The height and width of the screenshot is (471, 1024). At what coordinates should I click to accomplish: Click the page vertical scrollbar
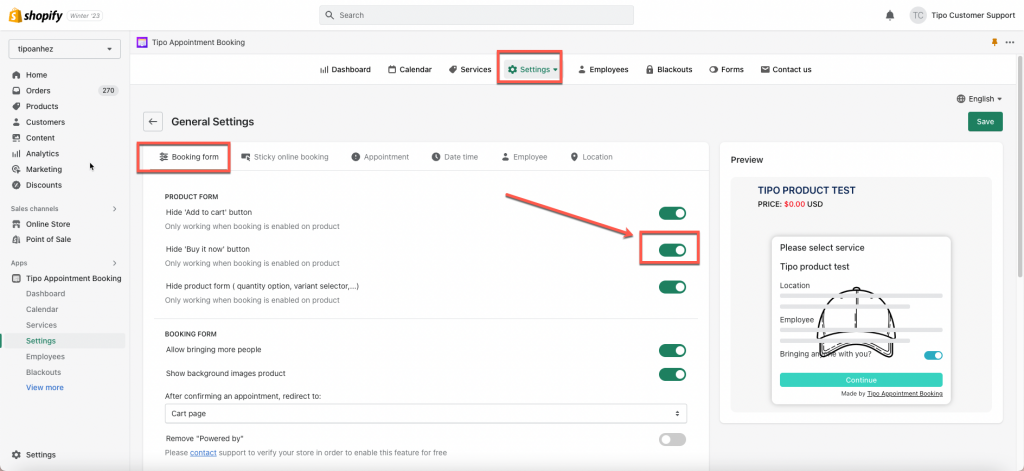[x=1019, y=167]
